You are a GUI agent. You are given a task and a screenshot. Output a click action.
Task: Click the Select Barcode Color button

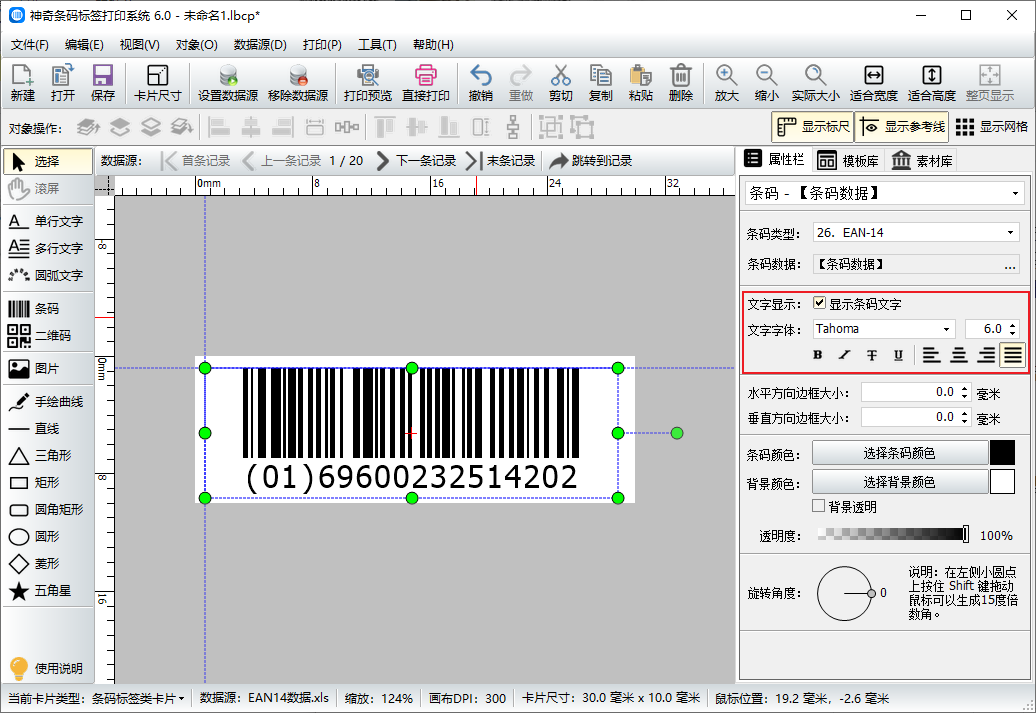tap(899, 453)
